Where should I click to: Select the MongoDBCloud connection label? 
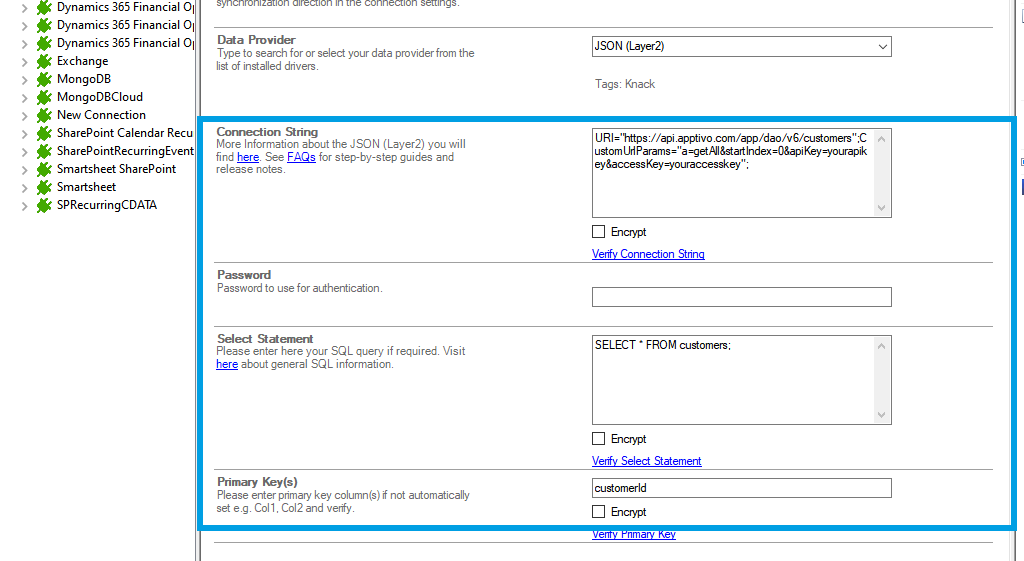pos(99,97)
